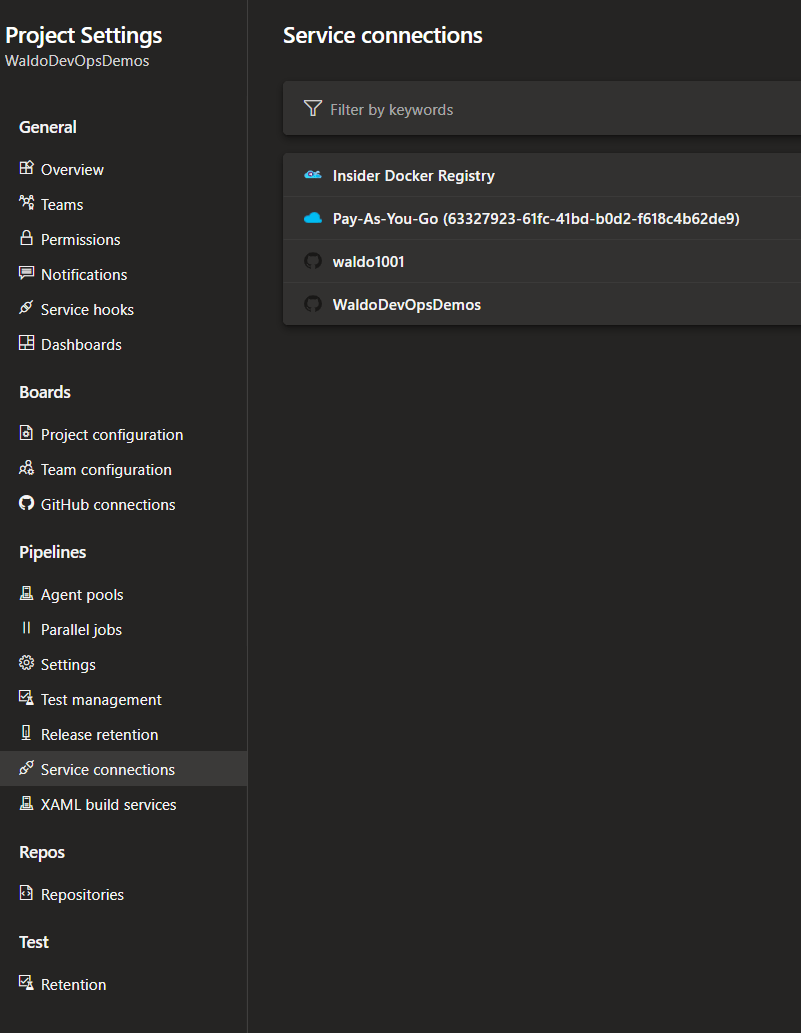Click the WaldoDevOpsDemos project name under Project Settings
Viewport: 801px width, 1033px height.
[x=77, y=61]
